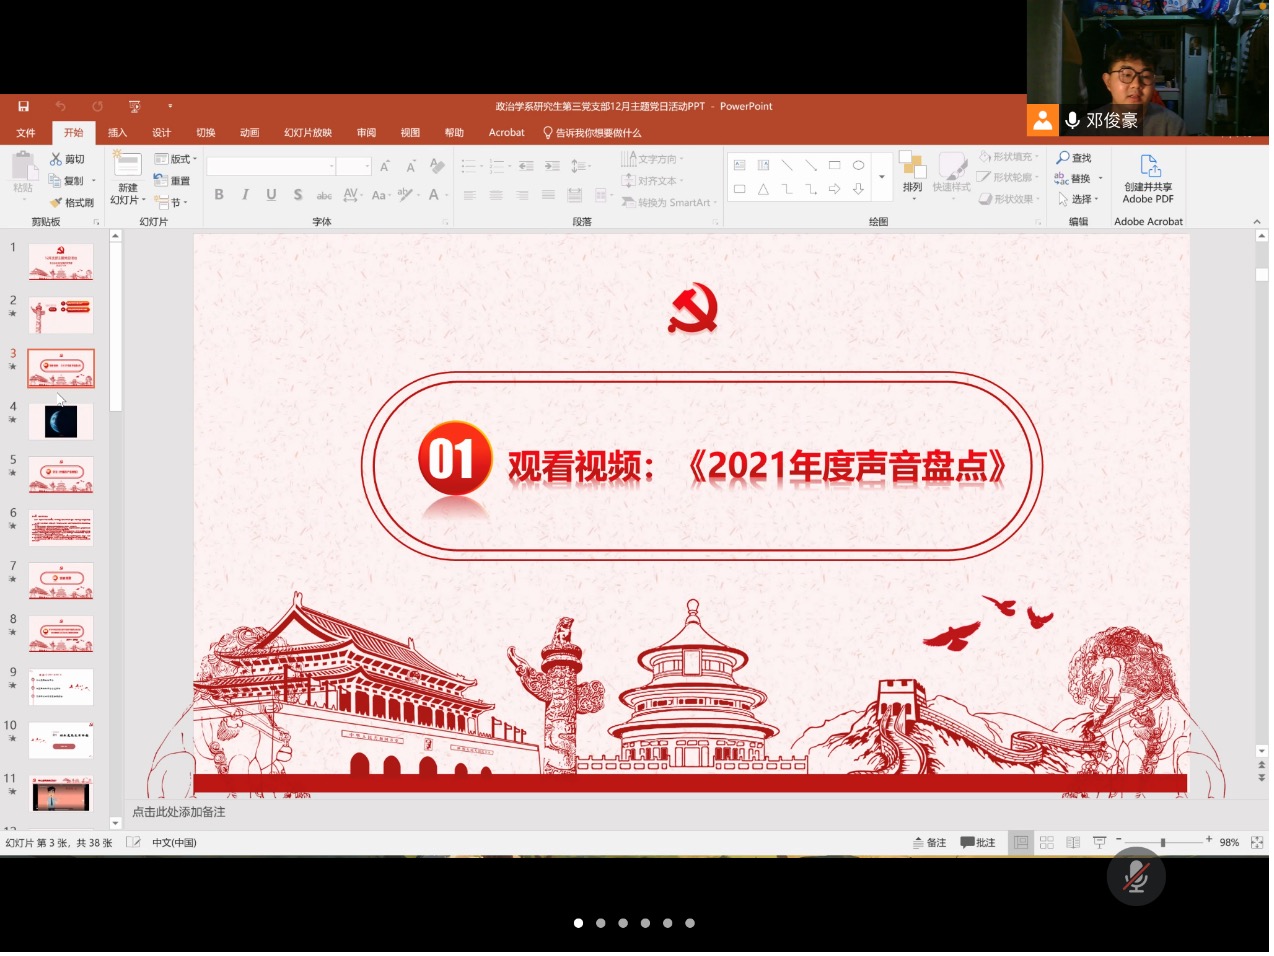Switch to the 切换 Transitions tab
Screen dimensions: 1274x956
tap(206, 133)
